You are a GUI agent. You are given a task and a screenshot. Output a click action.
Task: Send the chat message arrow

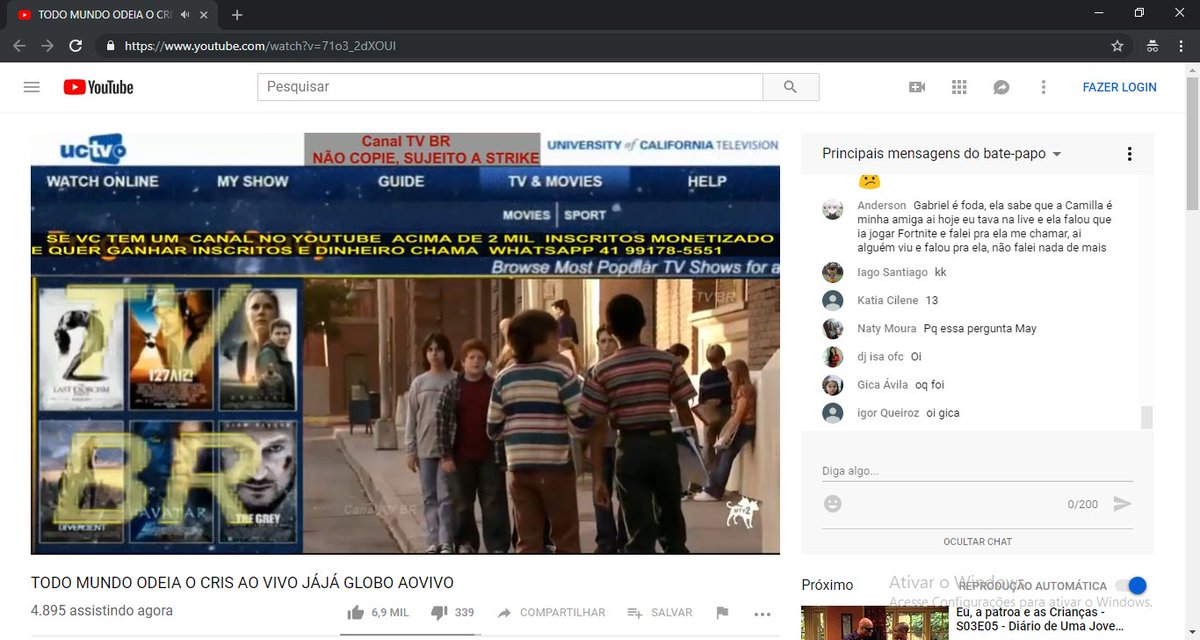[x=1122, y=504]
